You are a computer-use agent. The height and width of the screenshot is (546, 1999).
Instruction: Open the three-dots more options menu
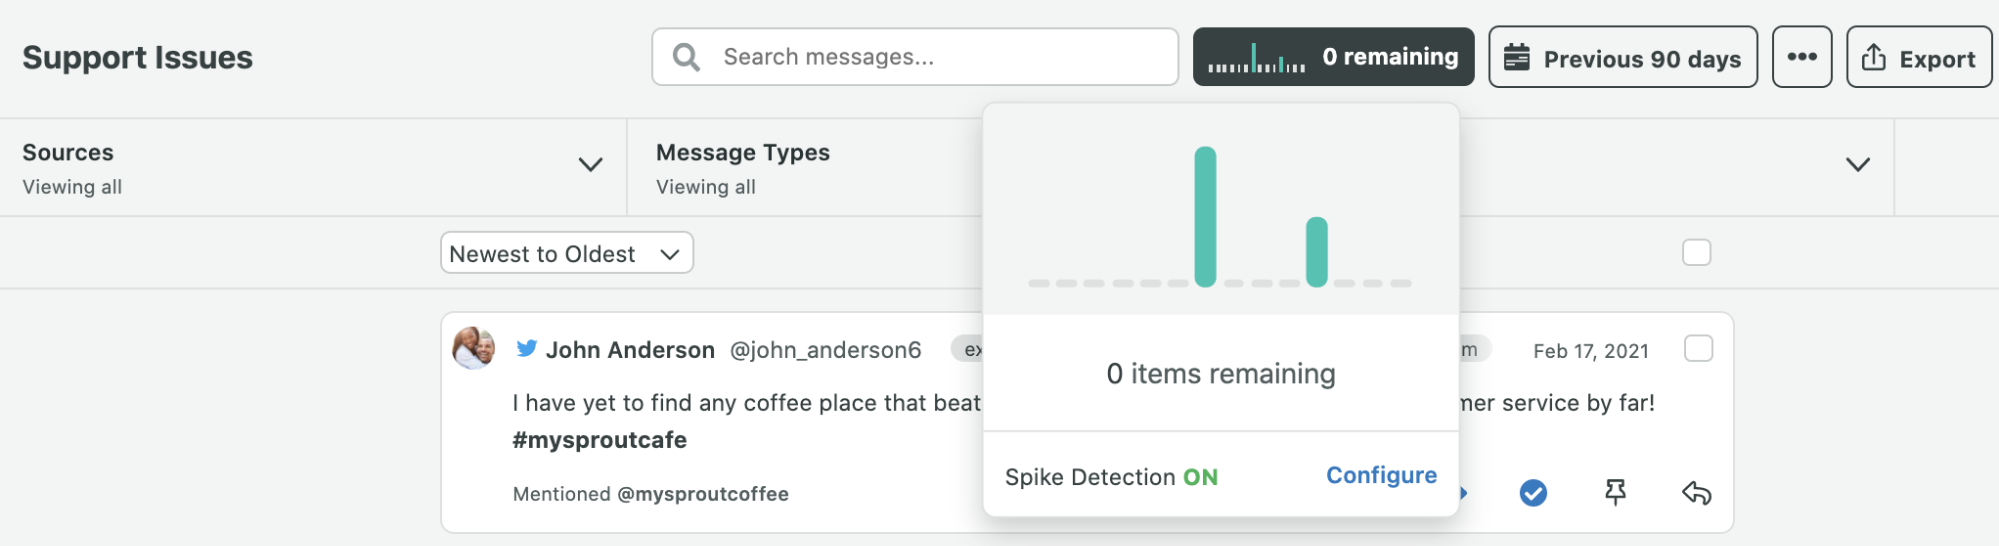(1802, 57)
